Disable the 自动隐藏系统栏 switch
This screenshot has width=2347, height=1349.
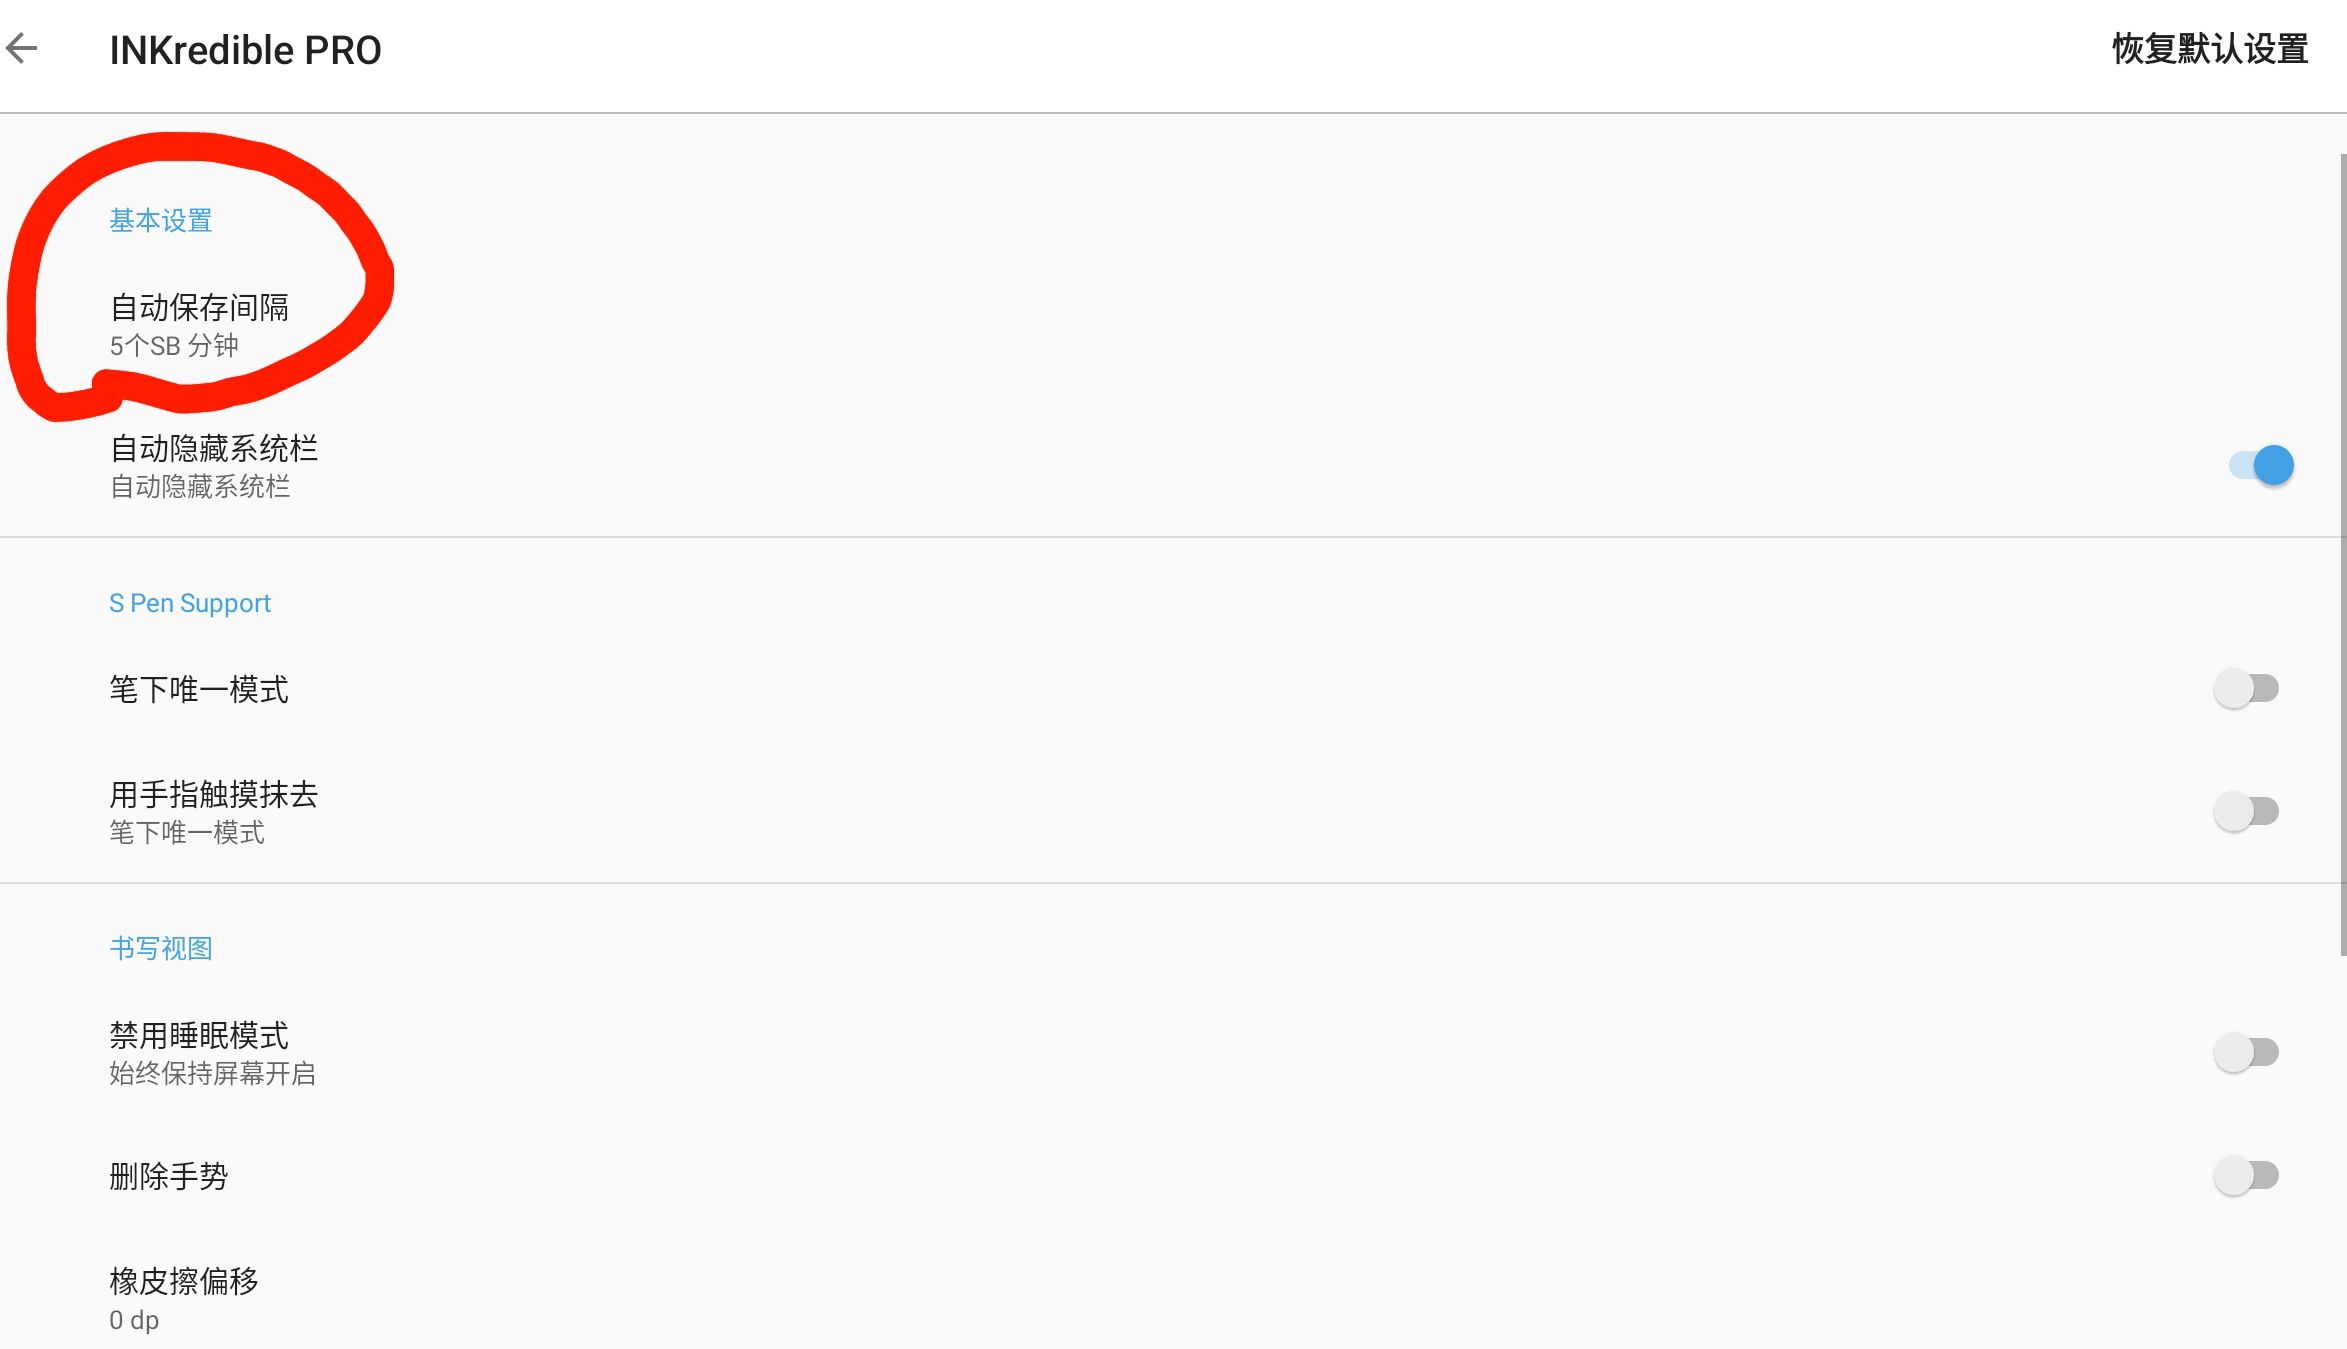(x=2261, y=465)
